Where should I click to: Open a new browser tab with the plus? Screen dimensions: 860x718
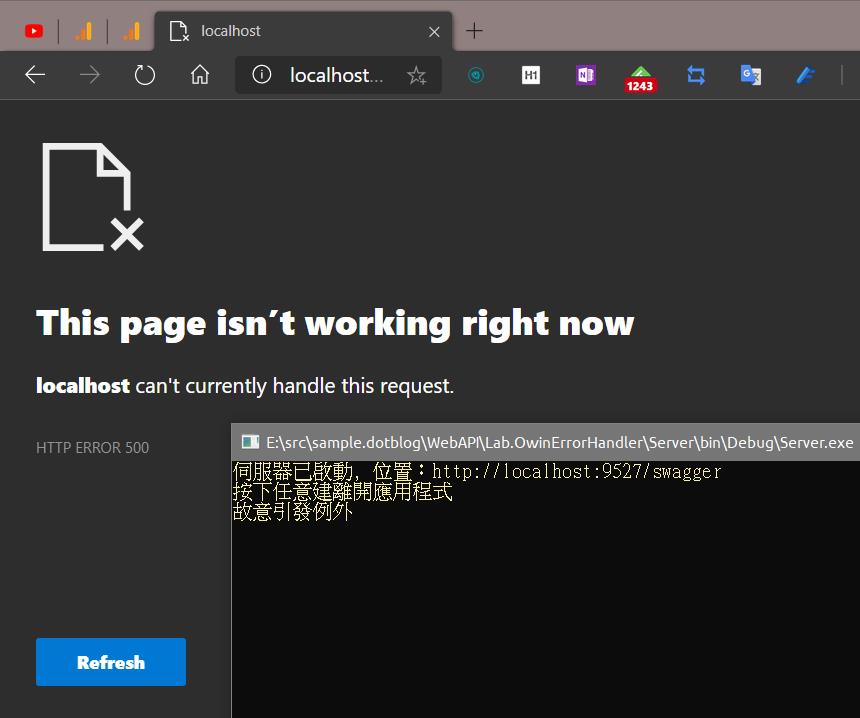(473, 31)
